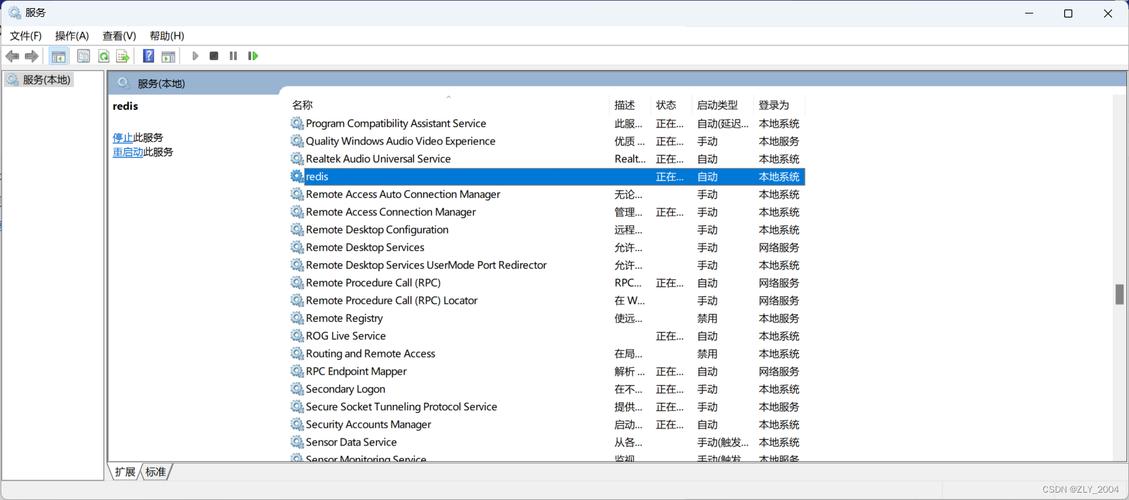Toggle the show/hide action pane icon
This screenshot has height=500, width=1129.
(168, 56)
